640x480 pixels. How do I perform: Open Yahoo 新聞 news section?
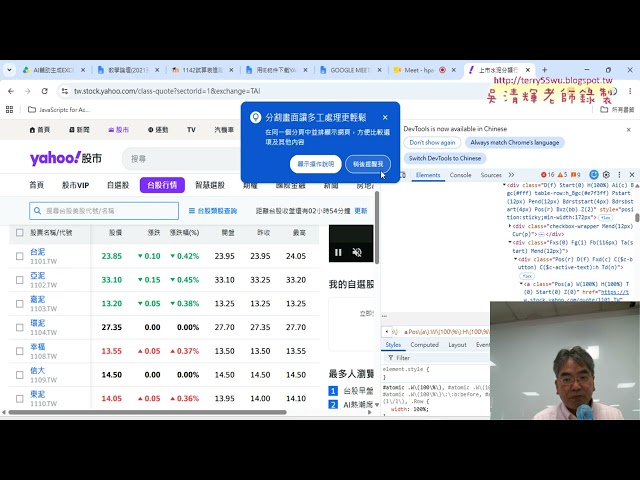coord(79,130)
